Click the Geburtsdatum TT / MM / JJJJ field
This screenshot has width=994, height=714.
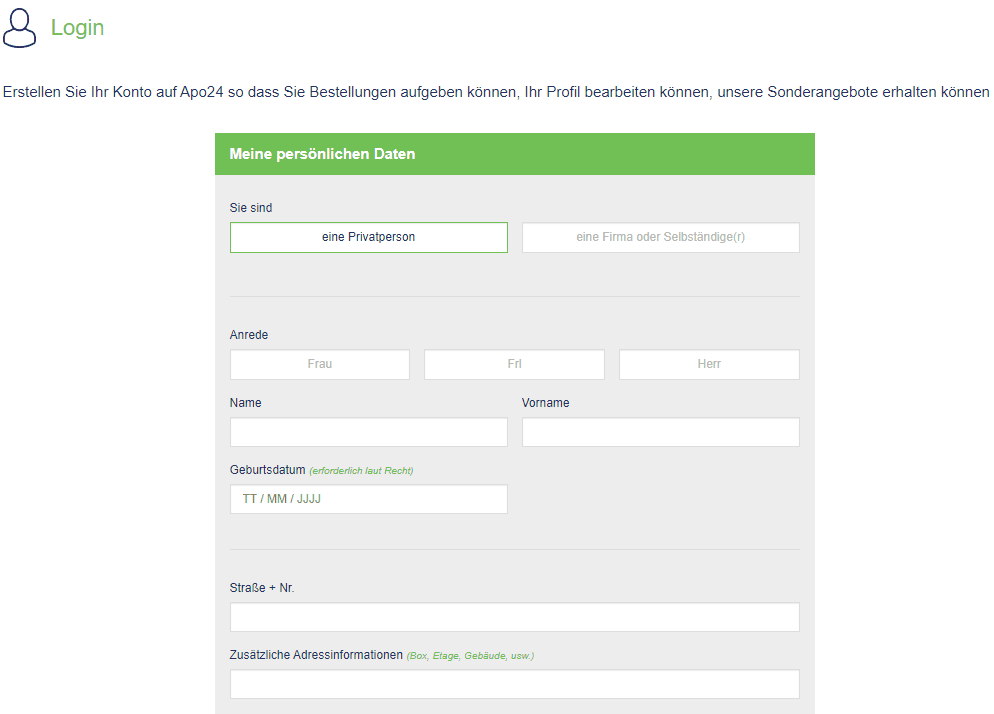(369, 499)
